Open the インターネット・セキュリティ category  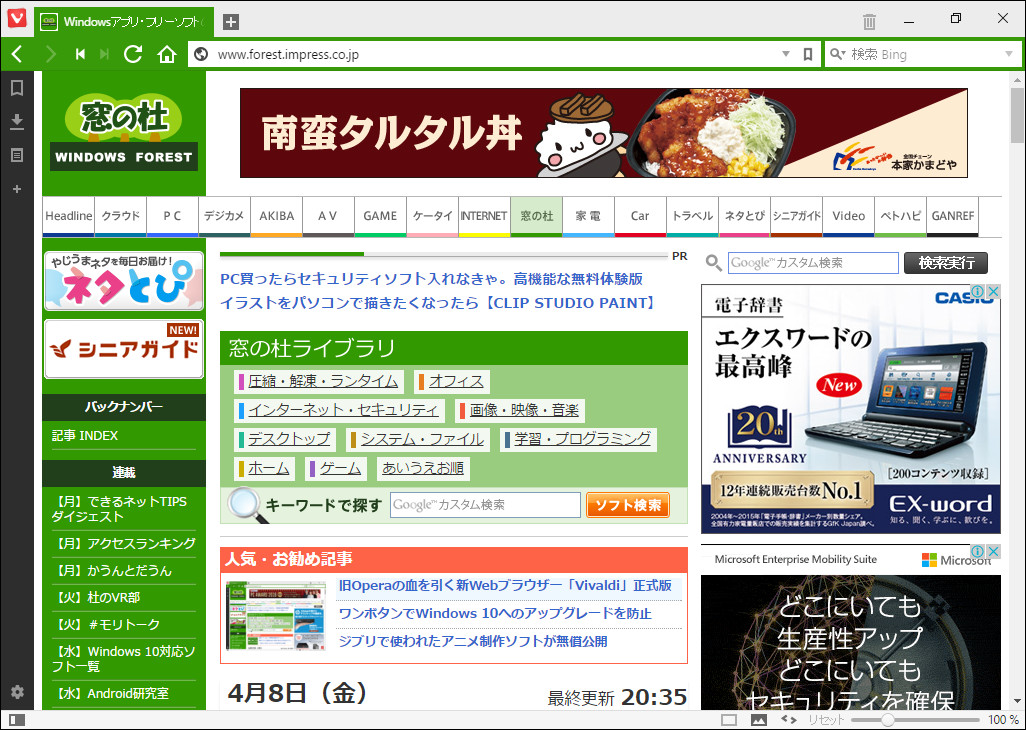(x=340, y=410)
